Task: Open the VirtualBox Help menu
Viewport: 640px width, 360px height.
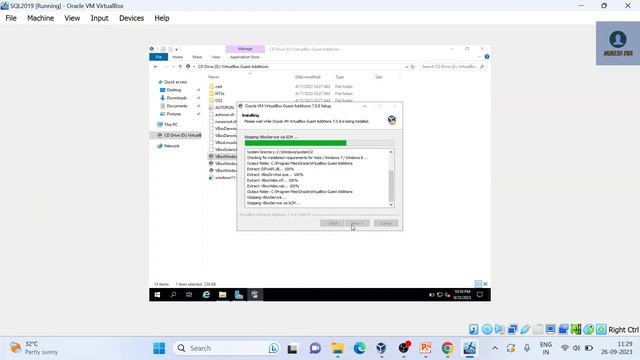Action: pos(162,18)
